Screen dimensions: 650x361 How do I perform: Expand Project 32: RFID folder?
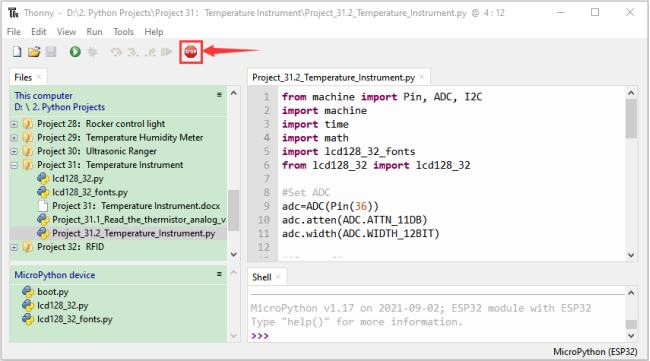14,247
